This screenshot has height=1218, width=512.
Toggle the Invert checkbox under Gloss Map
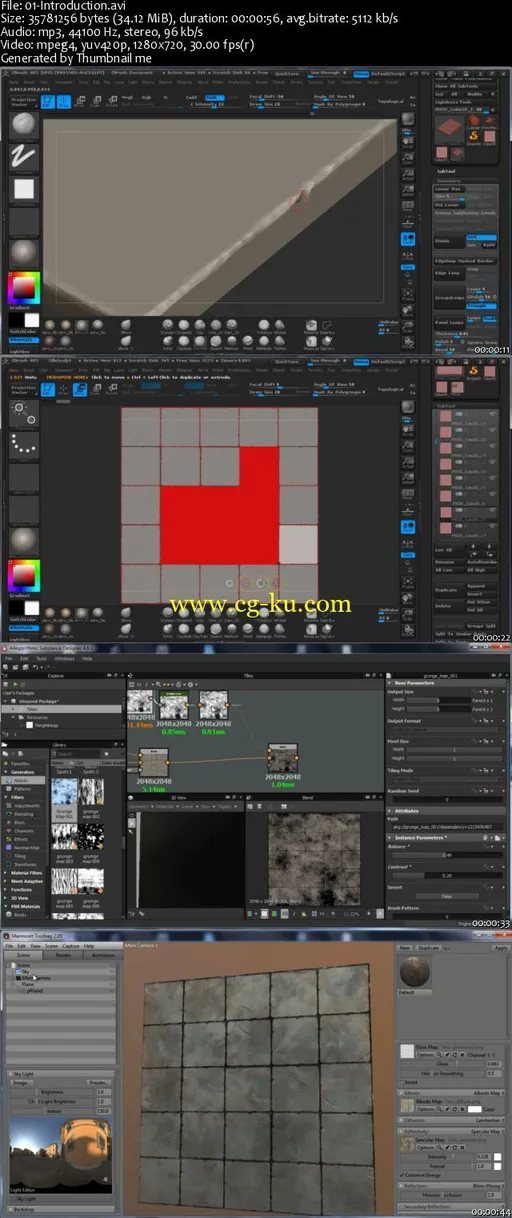(x=402, y=1082)
